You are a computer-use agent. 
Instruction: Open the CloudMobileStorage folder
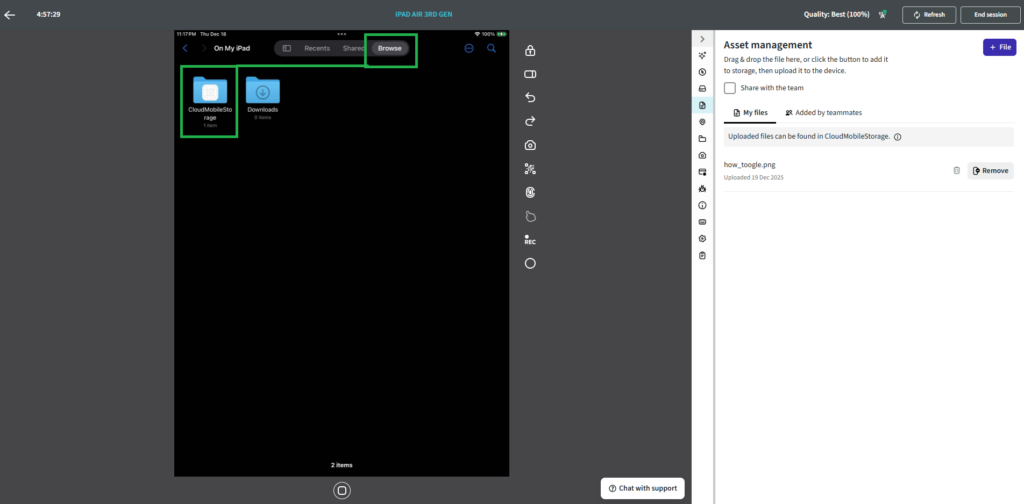coord(209,98)
